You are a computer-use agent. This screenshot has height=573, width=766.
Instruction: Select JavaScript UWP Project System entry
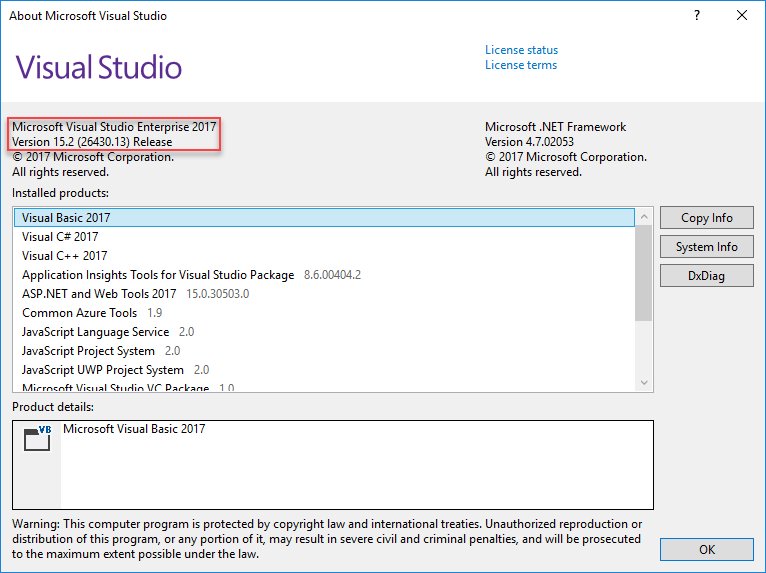(324, 370)
